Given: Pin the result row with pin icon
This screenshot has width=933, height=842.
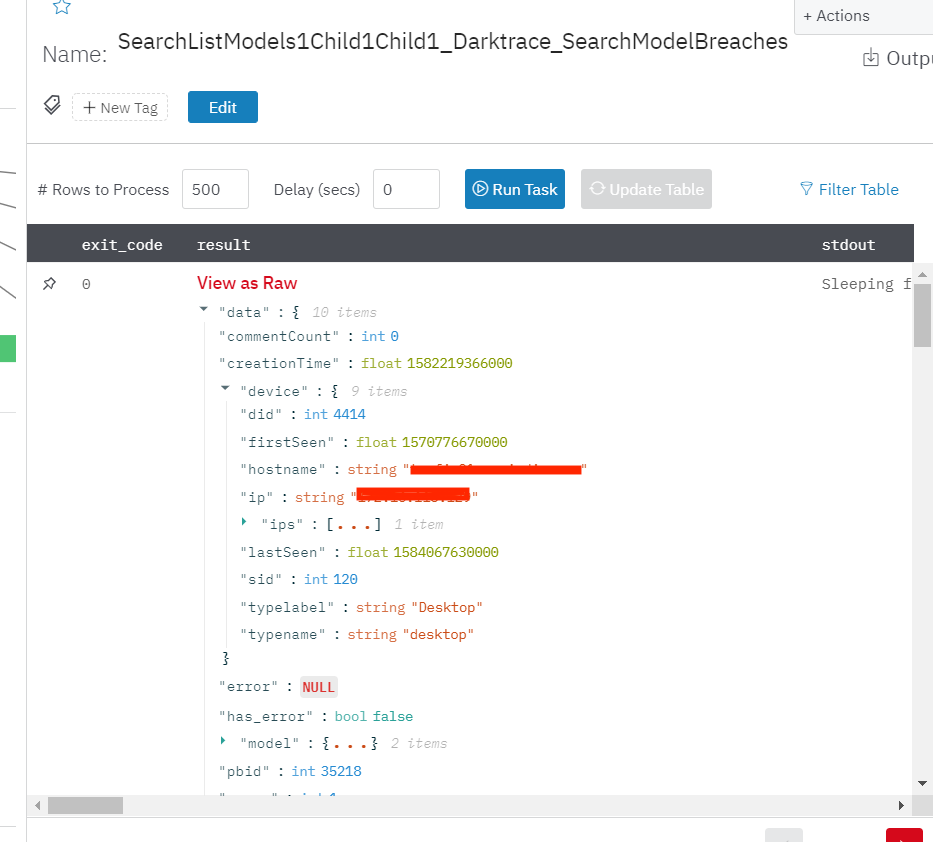Looking at the screenshot, I should [49, 284].
